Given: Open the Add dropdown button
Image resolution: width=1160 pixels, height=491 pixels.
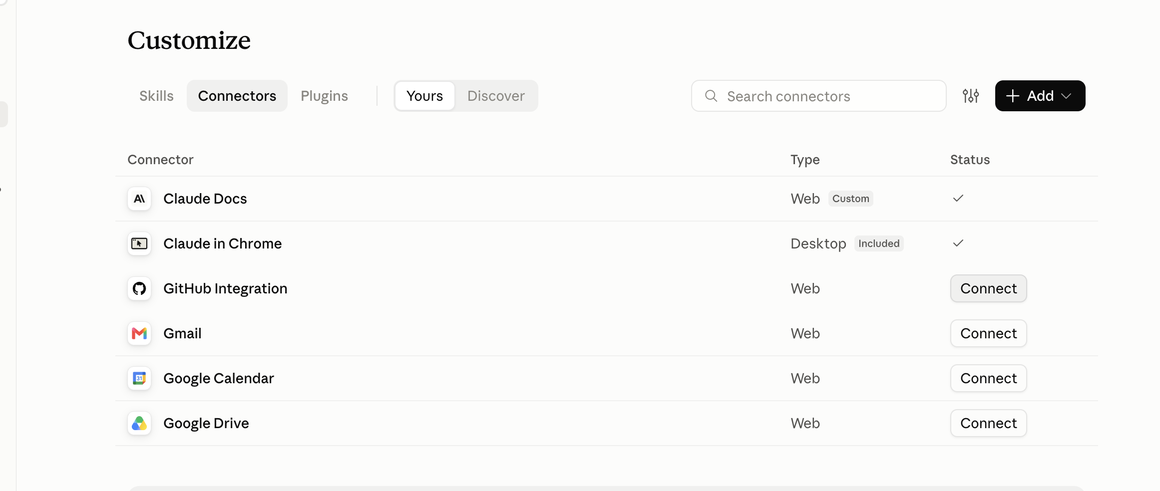Looking at the screenshot, I should [x=1040, y=96].
